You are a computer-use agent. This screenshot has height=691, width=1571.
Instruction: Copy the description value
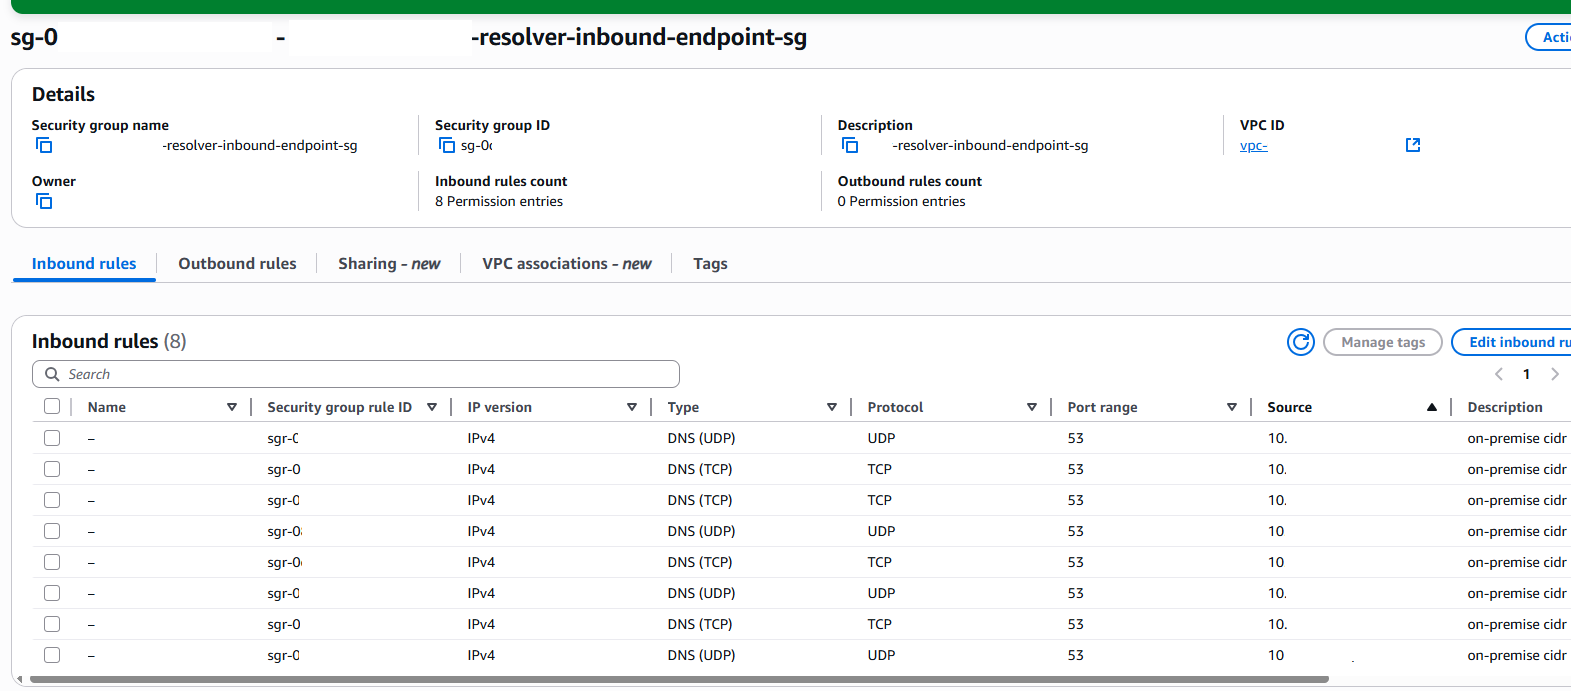(850, 146)
